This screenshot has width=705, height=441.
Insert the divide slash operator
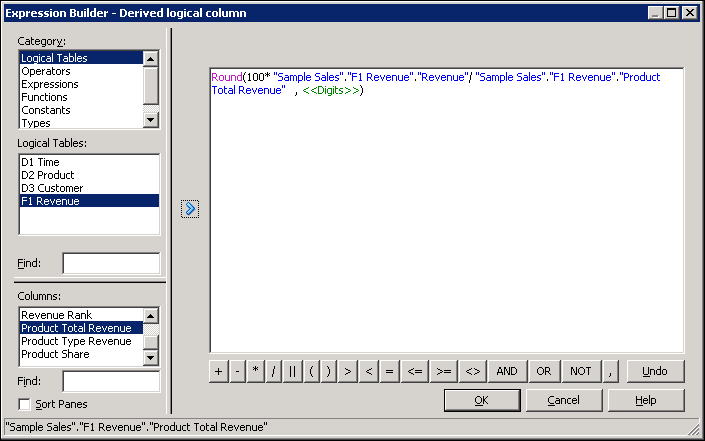pyautogui.click(x=273, y=371)
